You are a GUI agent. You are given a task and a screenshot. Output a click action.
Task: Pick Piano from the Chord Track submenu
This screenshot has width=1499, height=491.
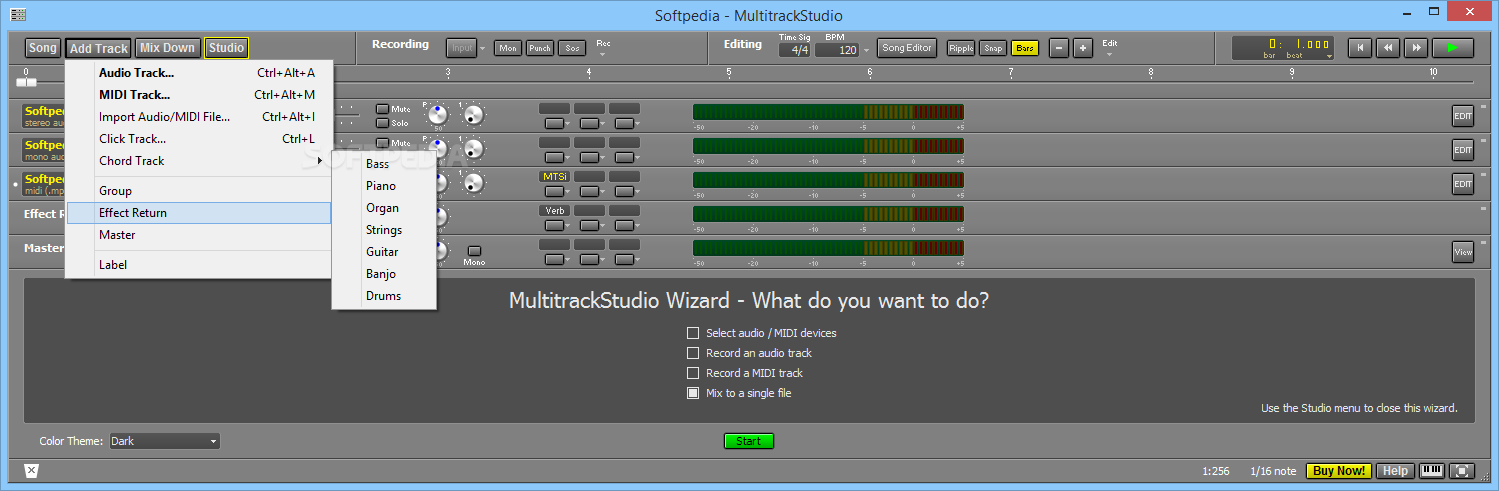click(x=384, y=186)
